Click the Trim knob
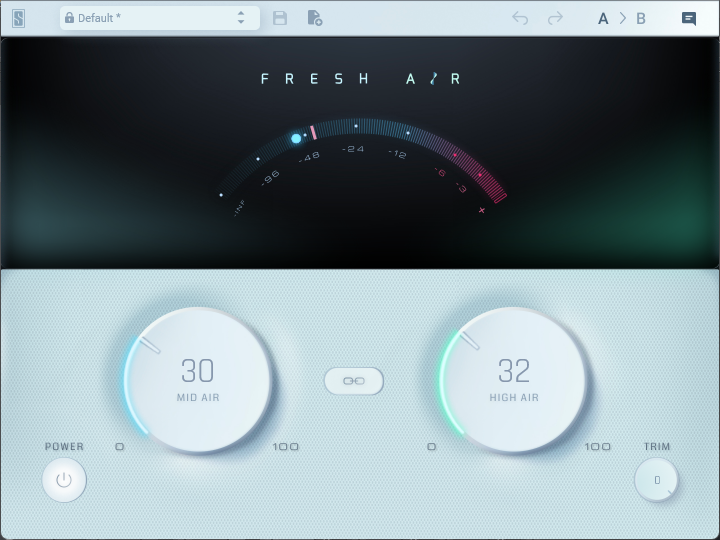 click(657, 480)
